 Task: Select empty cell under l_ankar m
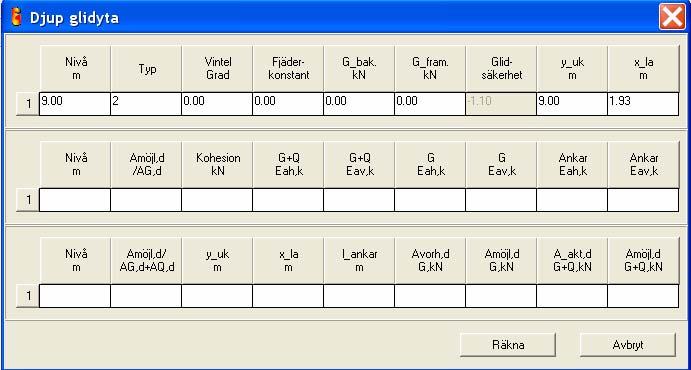pyautogui.click(x=359, y=296)
